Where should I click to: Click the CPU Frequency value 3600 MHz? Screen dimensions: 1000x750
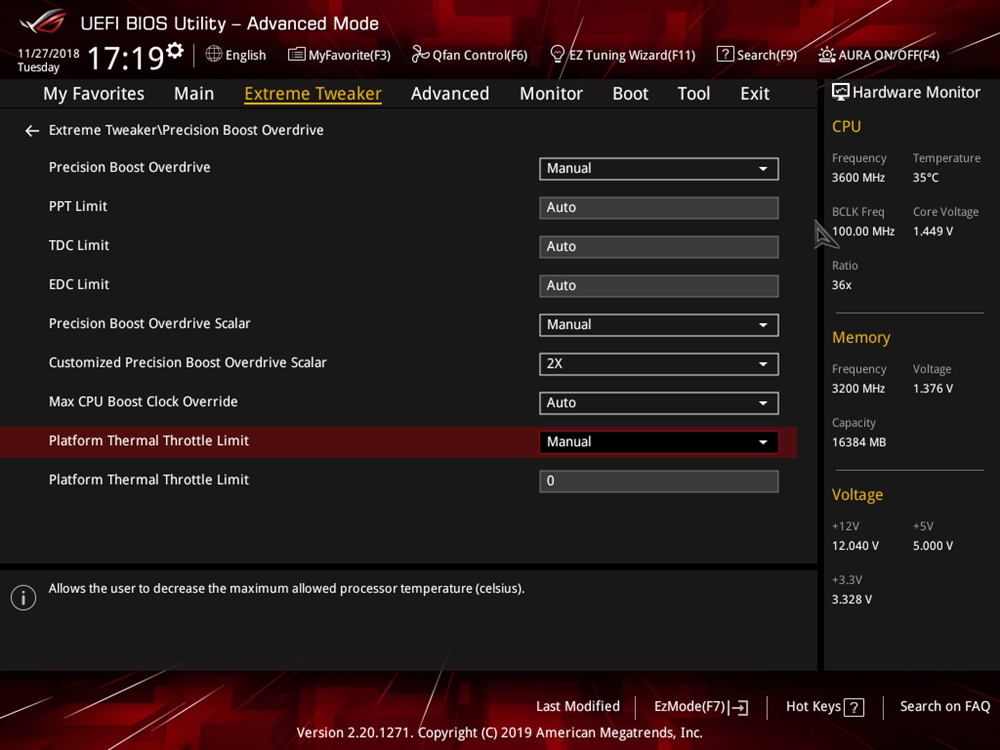coord(858,178)
